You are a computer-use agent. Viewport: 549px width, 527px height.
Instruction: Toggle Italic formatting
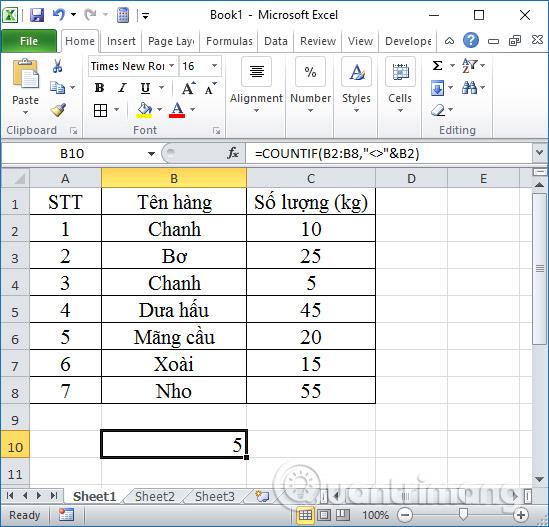(x=122, y=88)
